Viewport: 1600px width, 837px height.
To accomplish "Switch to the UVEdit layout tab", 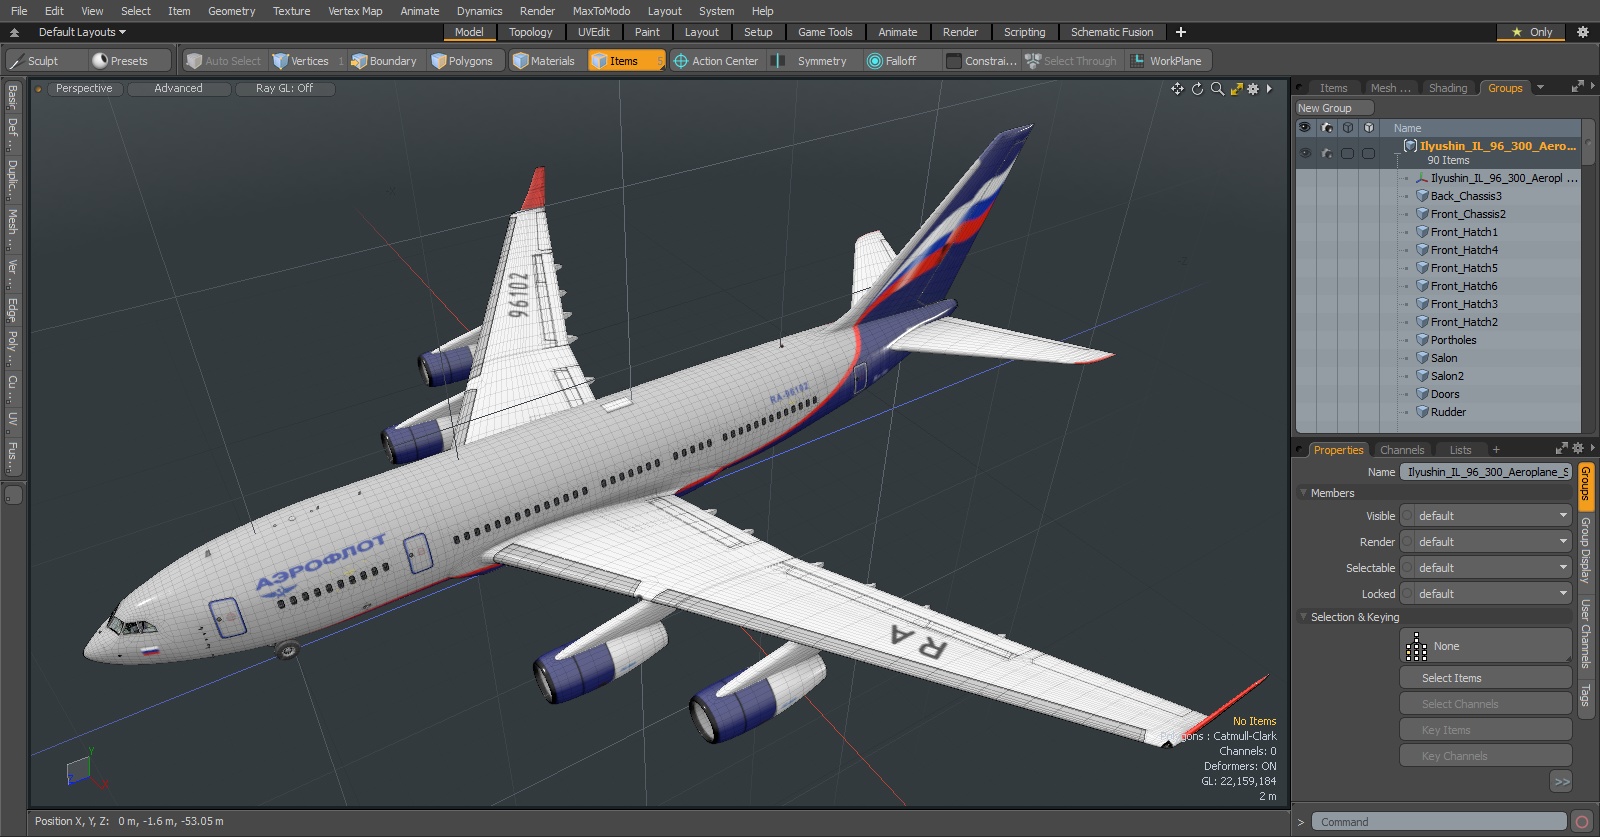I will point(593,32).
